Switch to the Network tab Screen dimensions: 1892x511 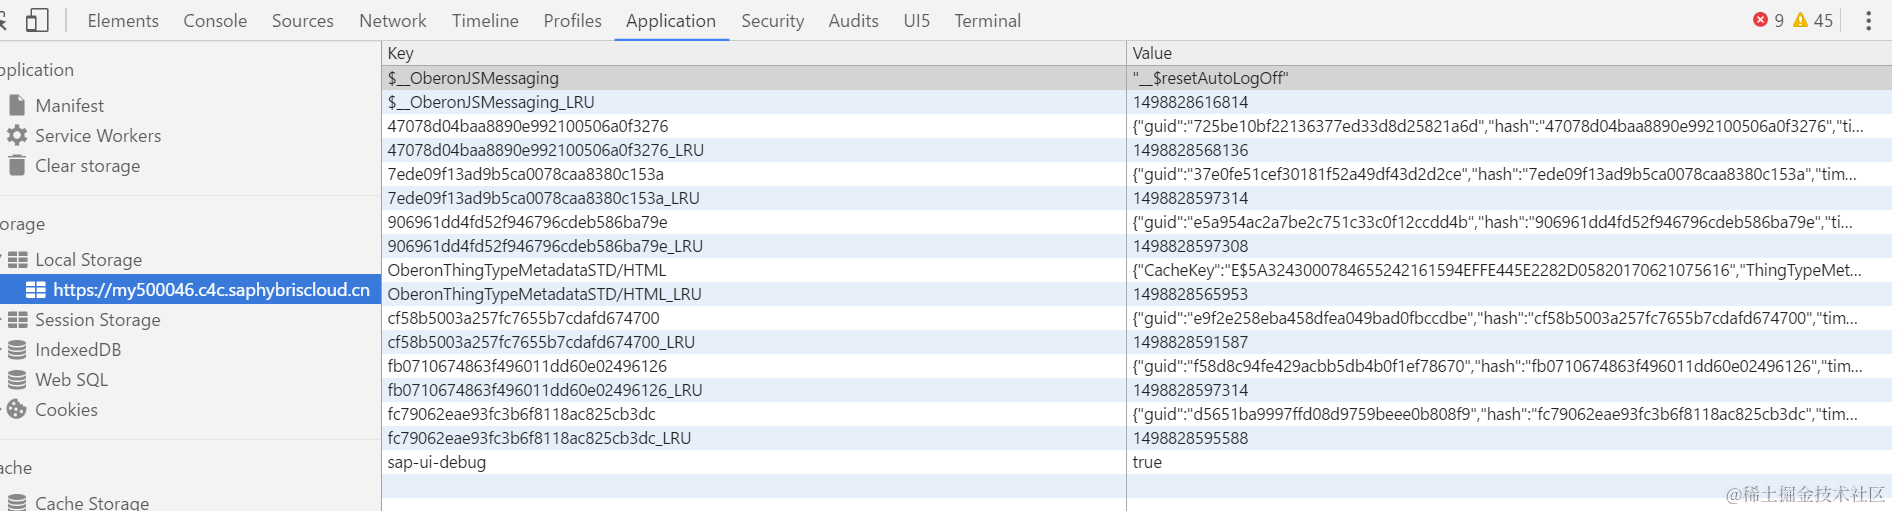click(x=393, y=20)
